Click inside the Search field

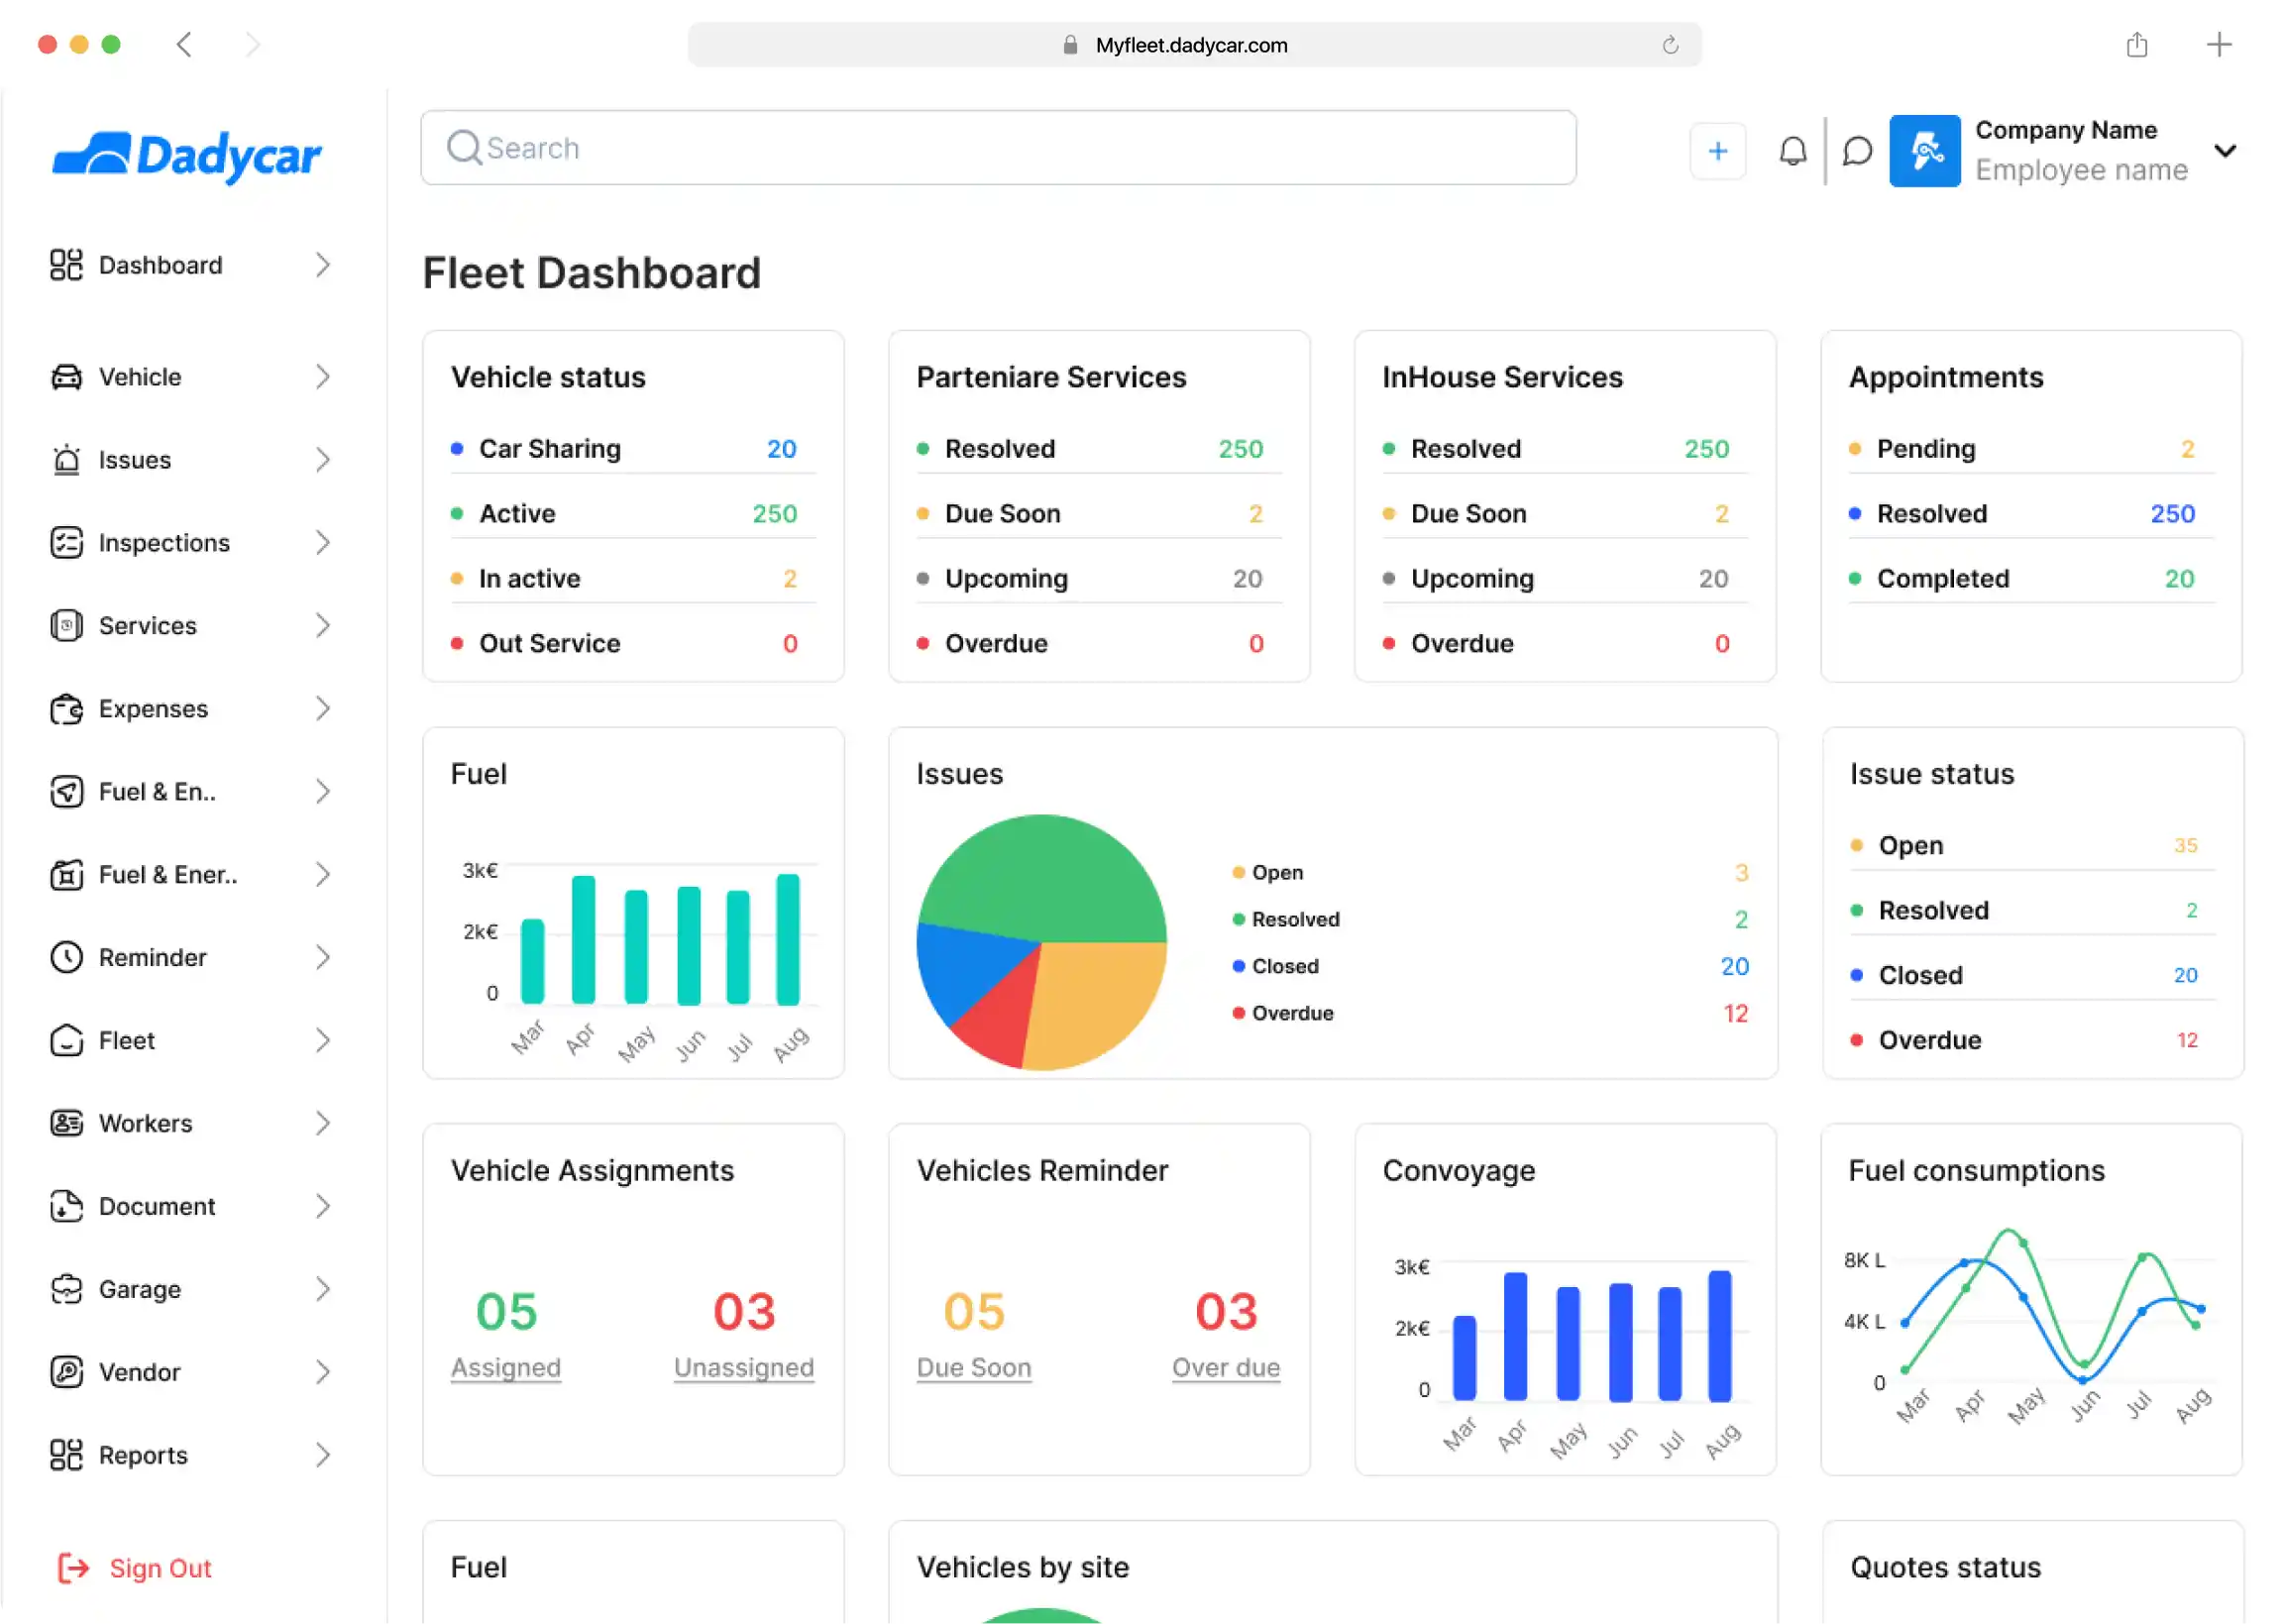[998, 147]
